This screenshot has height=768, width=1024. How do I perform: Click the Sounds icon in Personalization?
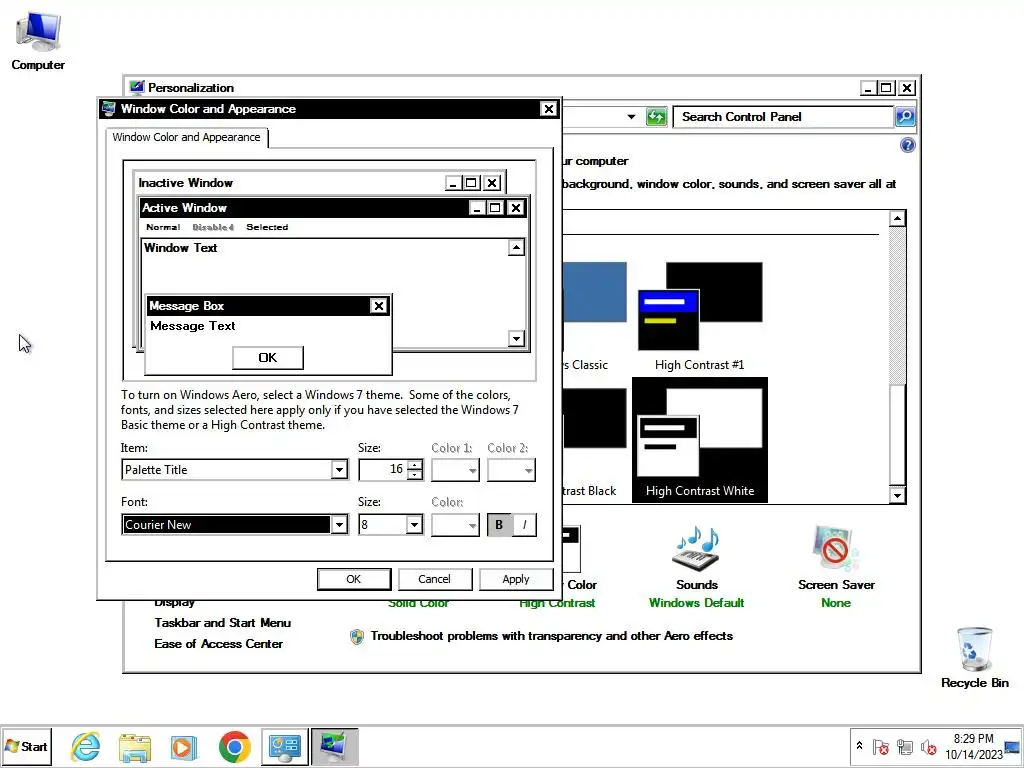696,549
